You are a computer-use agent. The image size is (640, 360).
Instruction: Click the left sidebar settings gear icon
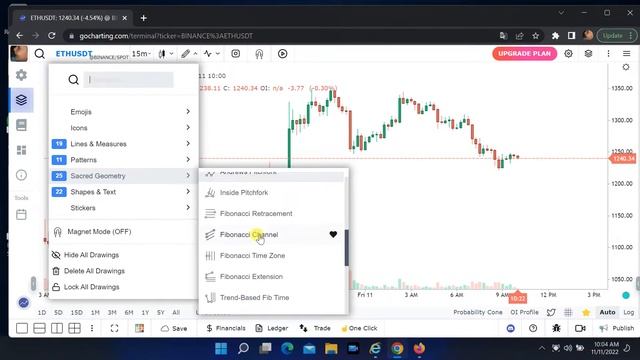[x=21, y=75]
